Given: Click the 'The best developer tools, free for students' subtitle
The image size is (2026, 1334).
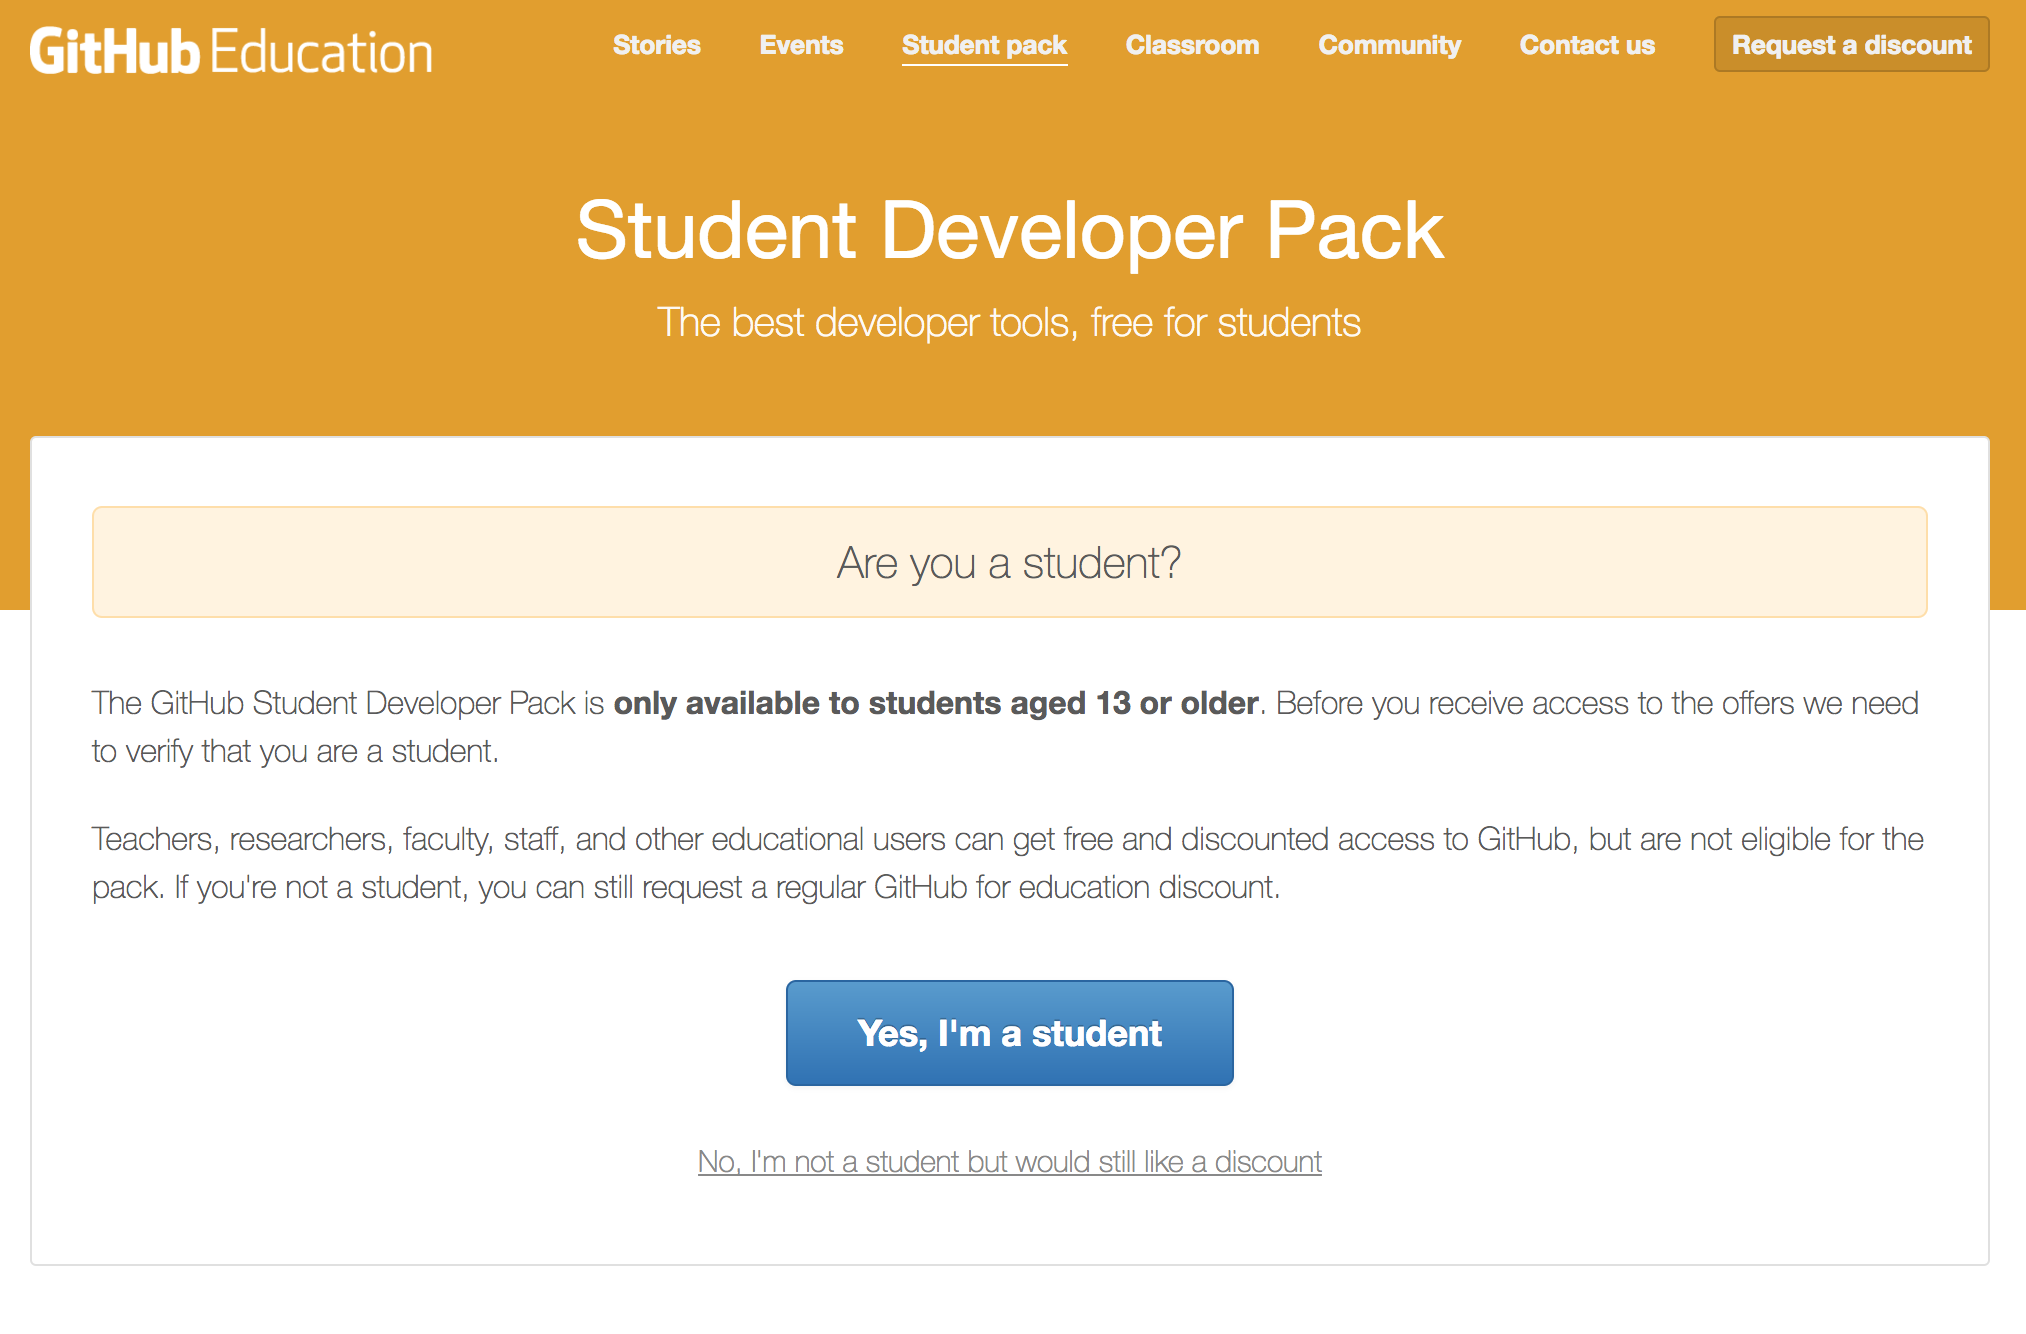Looking at the screenshot, I should (x=1008, y=323).
